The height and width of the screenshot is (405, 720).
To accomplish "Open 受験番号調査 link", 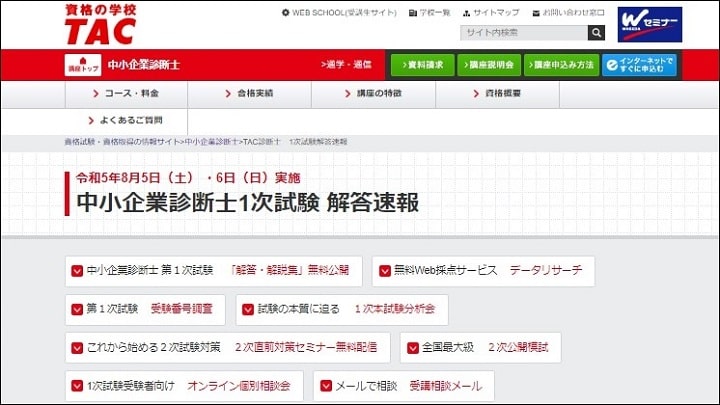I will pos(181,309).
